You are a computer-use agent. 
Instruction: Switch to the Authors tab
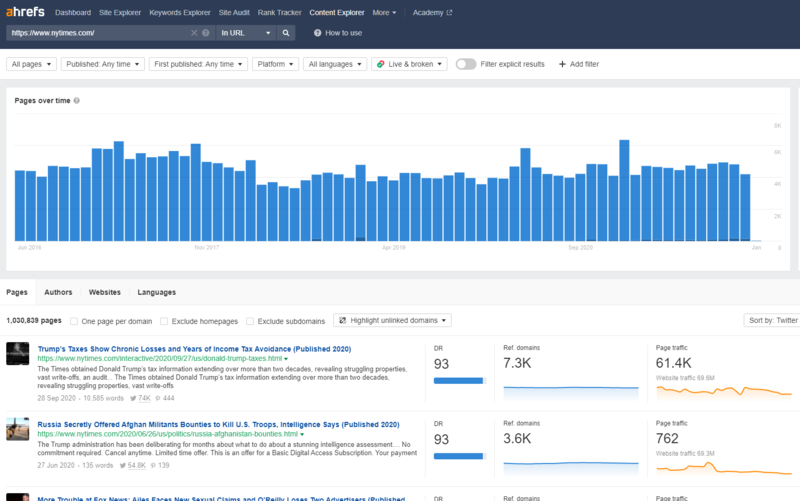(x=58, y=292)
